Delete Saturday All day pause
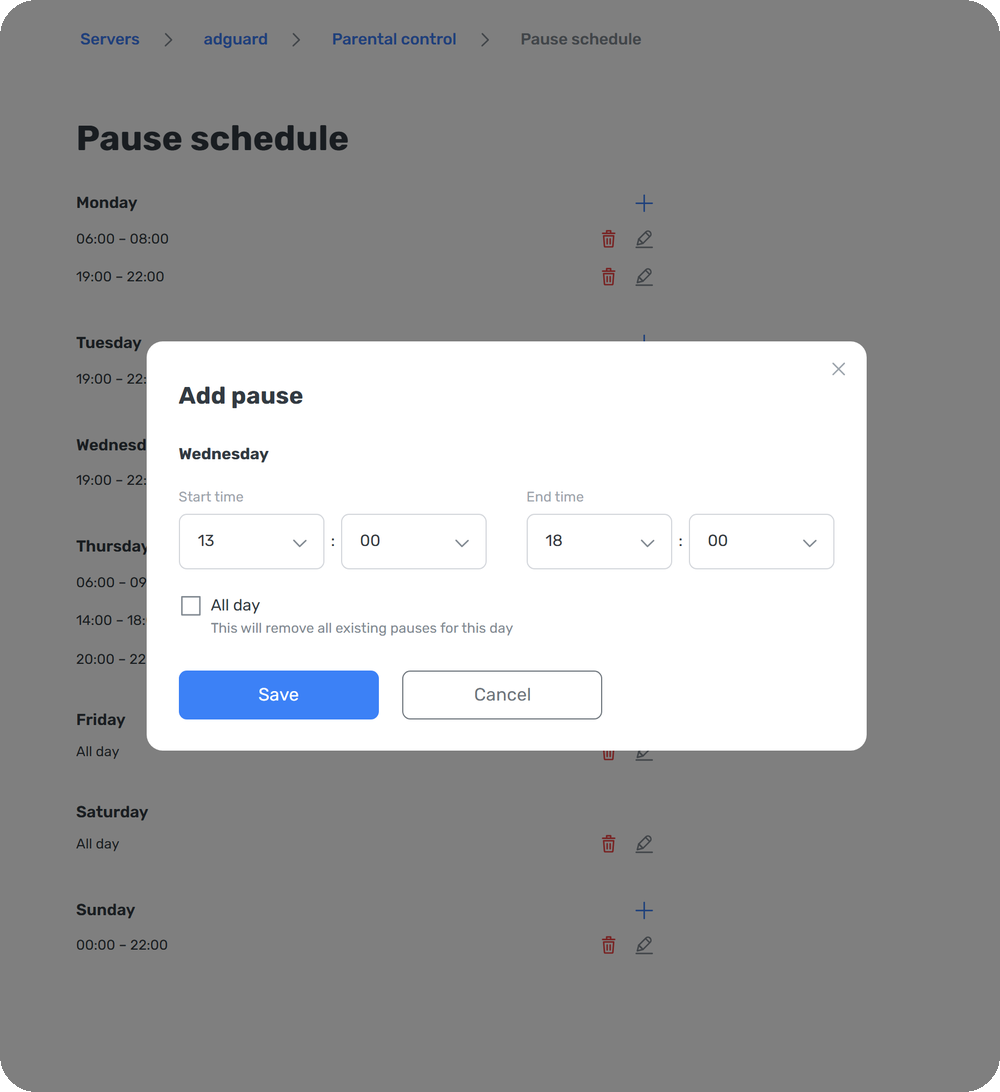Screen dimensions: 1000x1092 [x=608, y=844]
